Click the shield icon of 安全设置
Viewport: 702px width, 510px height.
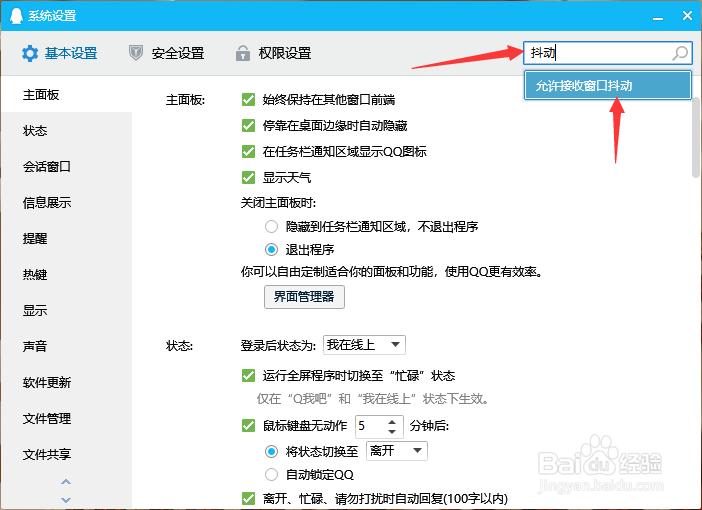(x=136, y=53)
